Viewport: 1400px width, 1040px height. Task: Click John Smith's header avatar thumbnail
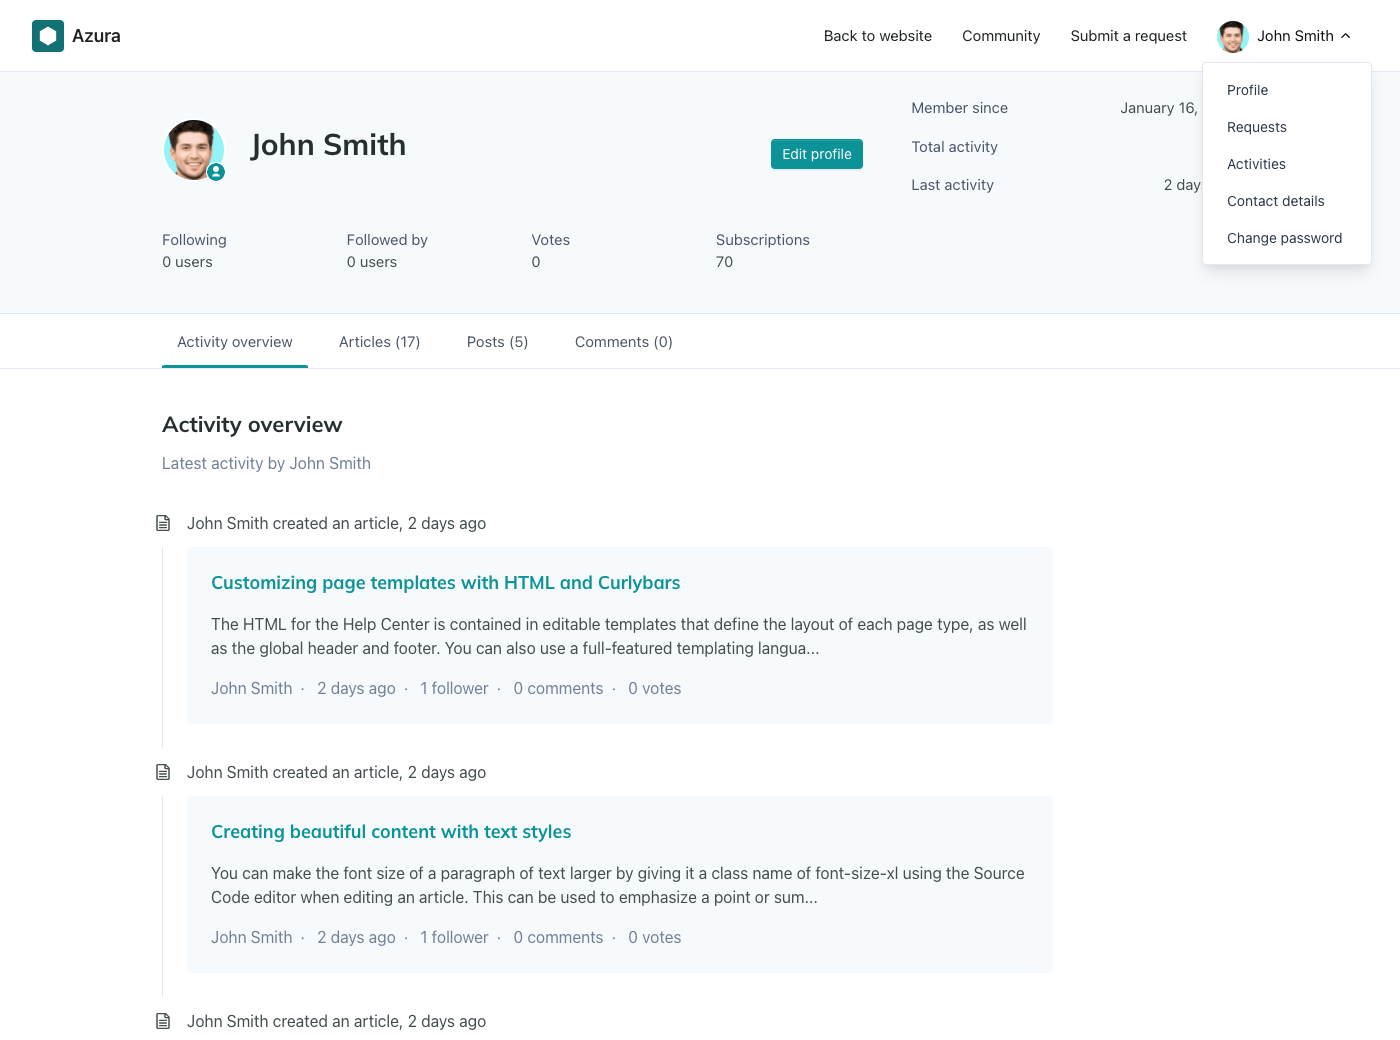click(x=1232, y=36)
